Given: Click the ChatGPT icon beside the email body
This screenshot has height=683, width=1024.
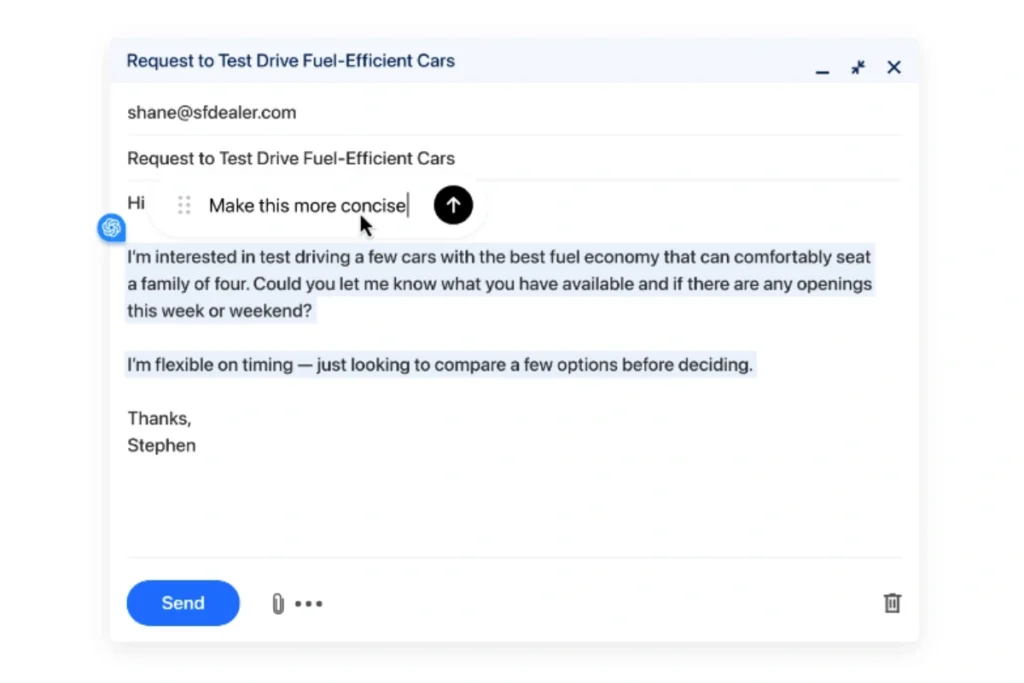Looking at the screenshot, I should pyautogui.click(x=111, y=228).
